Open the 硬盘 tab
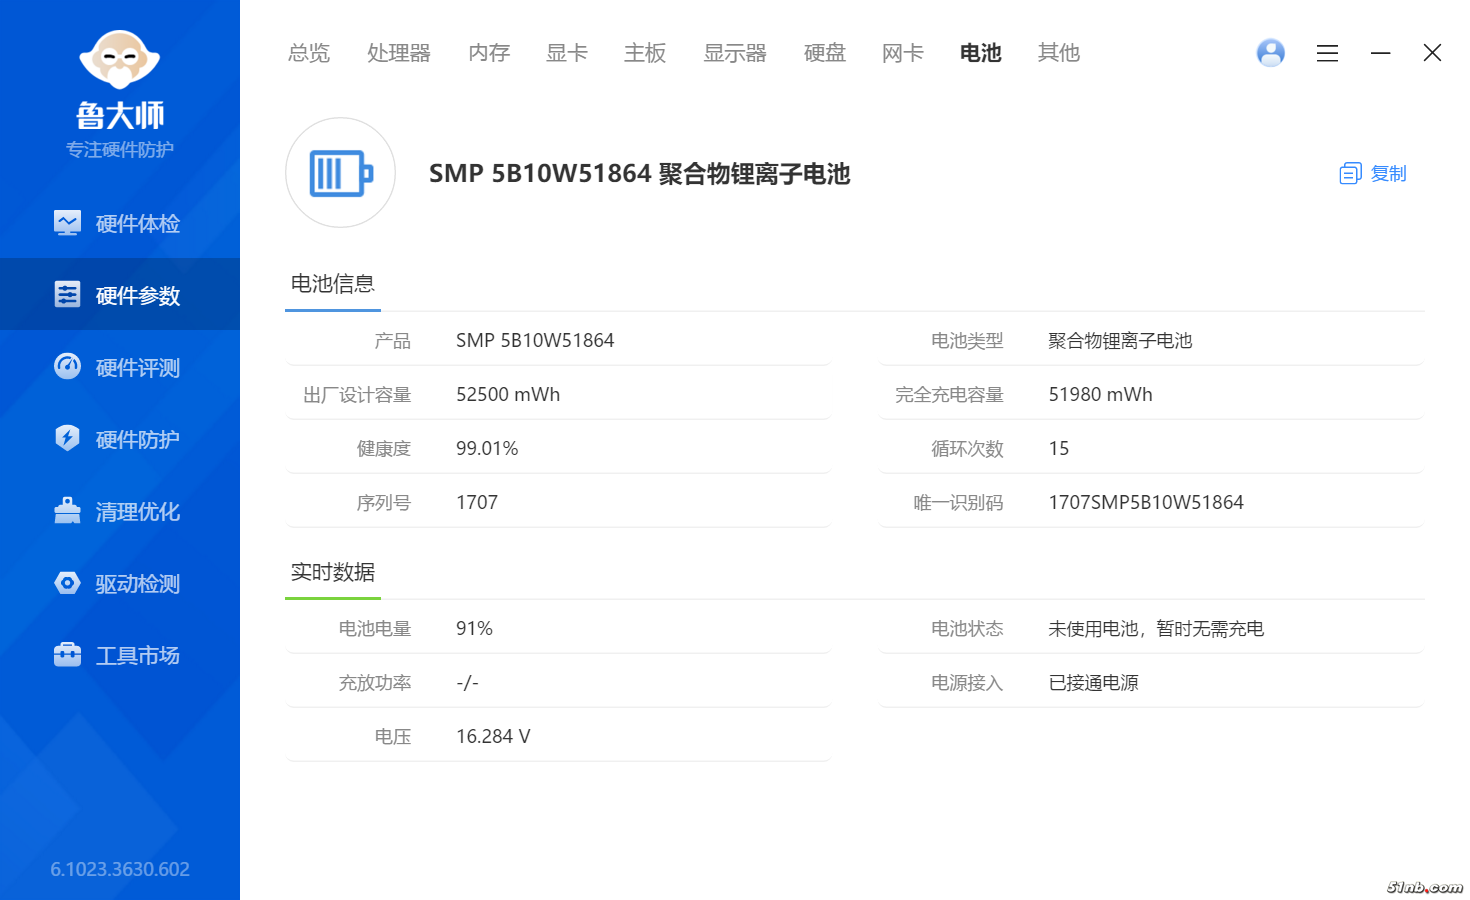Screen dimensions: 1470x900 pyautogui.click(x=824, y=53)
